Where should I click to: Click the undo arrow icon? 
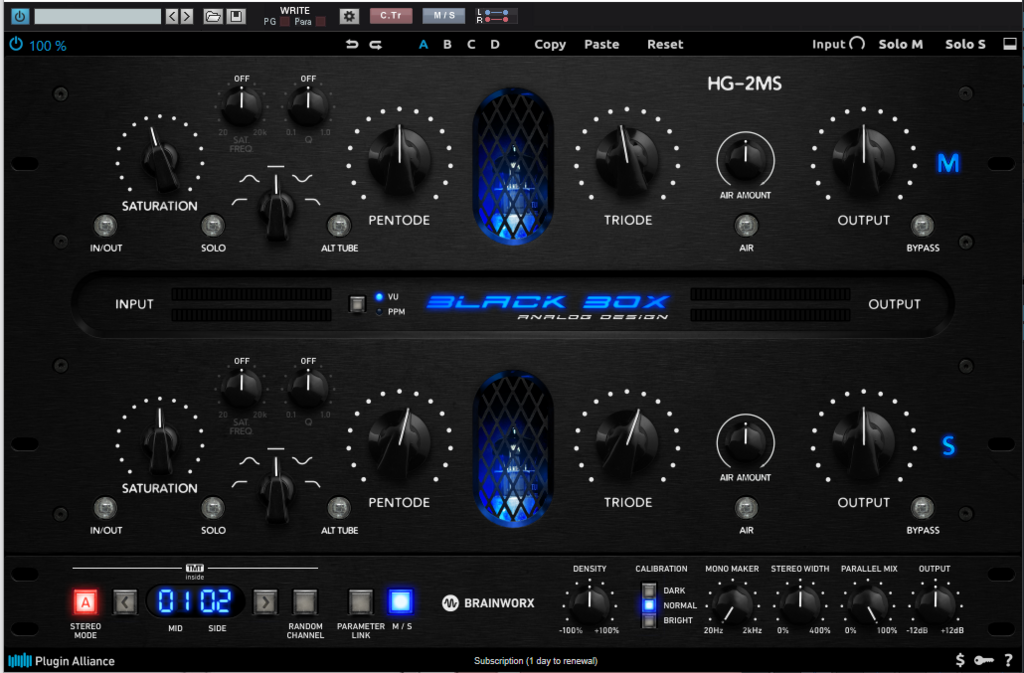(x=352, y=44)
